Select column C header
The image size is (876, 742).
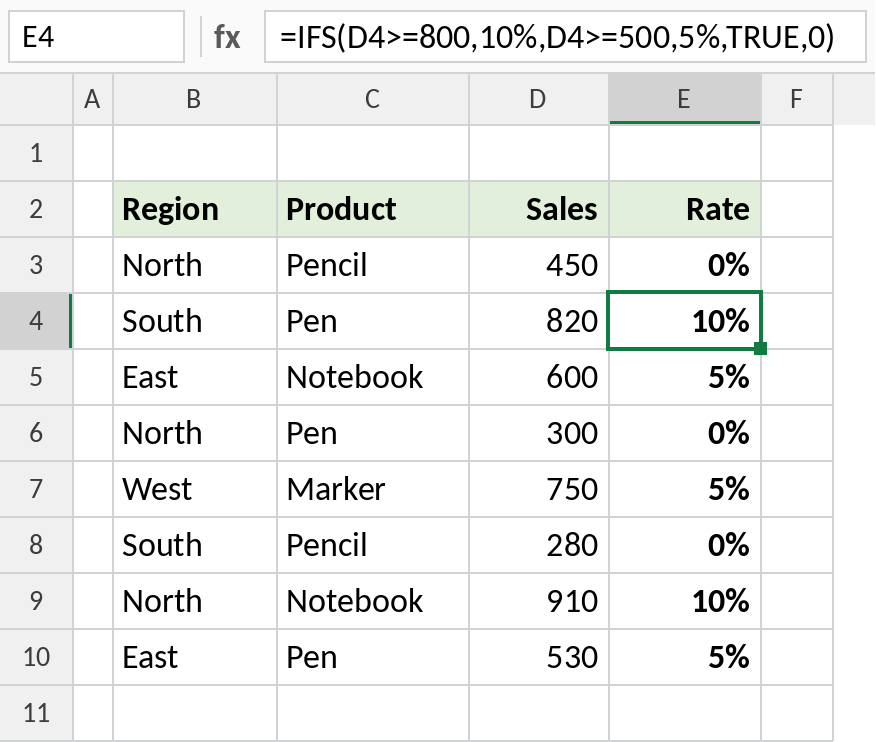click(x=373, y=99)
